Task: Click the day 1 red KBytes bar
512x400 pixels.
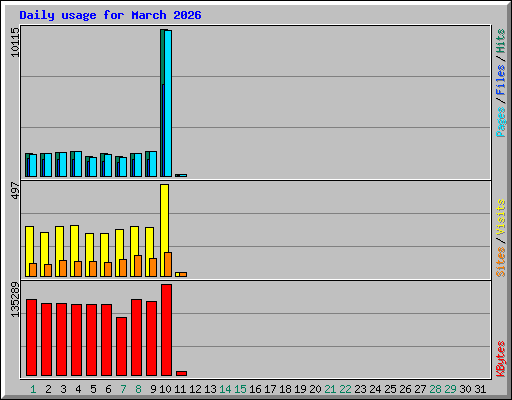Action: point(31,337)
